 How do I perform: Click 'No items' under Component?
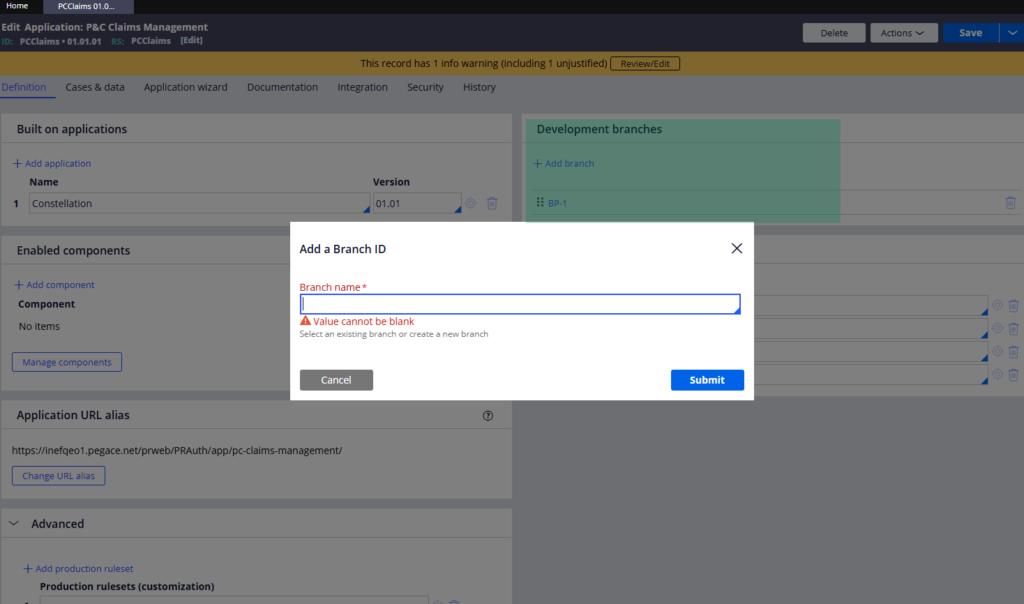39,326
